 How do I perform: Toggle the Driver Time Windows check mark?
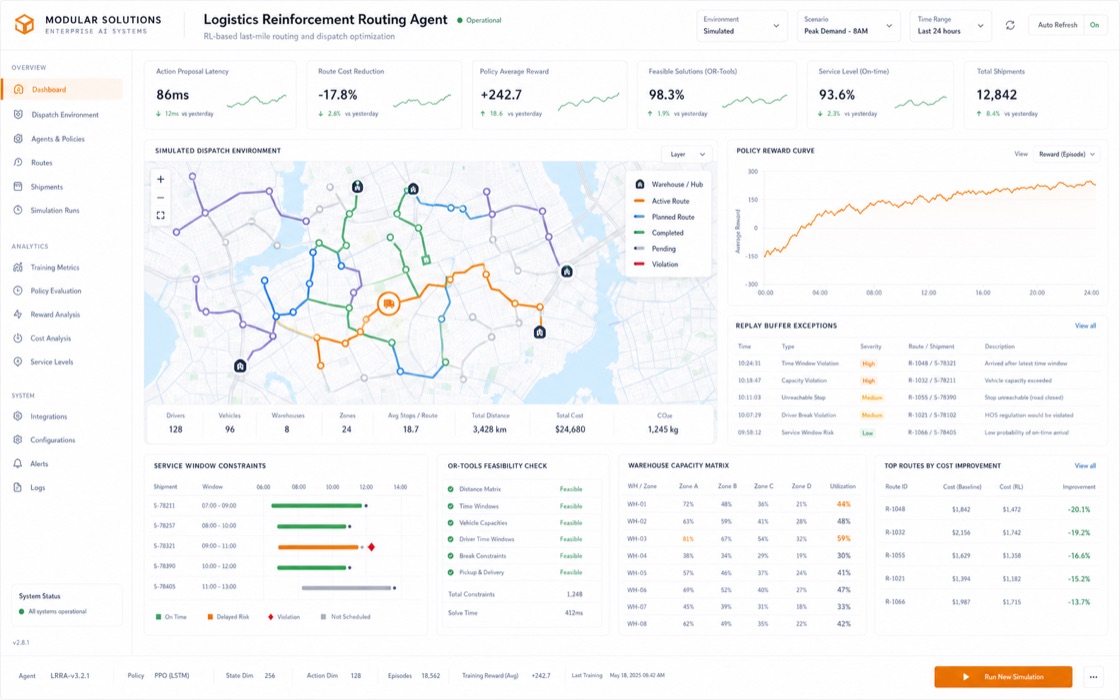pos(451,539)
